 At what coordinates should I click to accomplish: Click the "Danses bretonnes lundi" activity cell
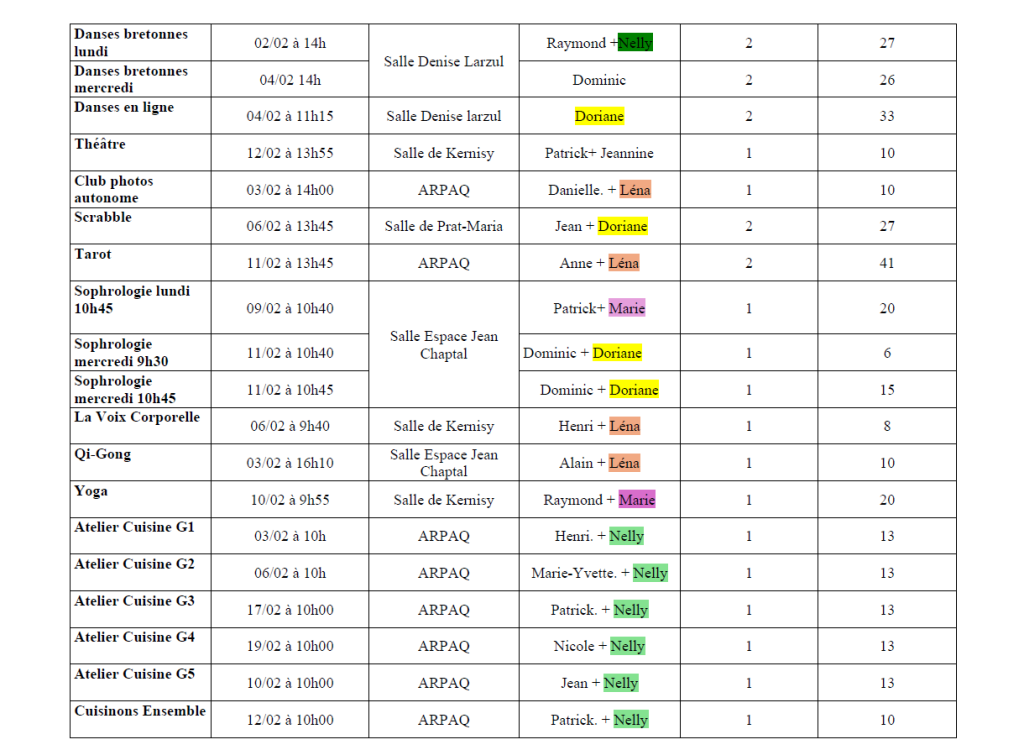(x=131, y=43)
